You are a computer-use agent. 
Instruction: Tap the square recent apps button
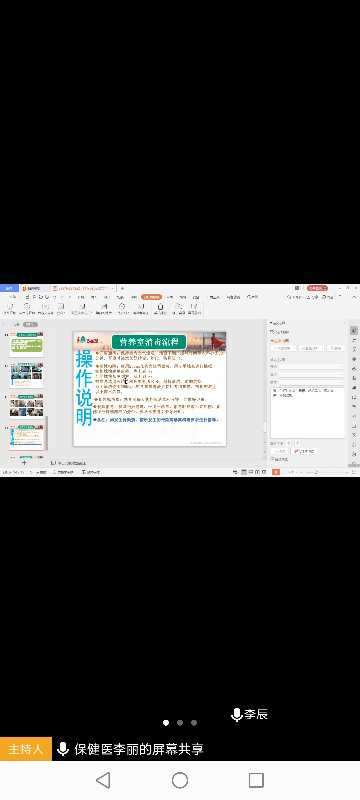pyautogui.click(x=256, y=780)
